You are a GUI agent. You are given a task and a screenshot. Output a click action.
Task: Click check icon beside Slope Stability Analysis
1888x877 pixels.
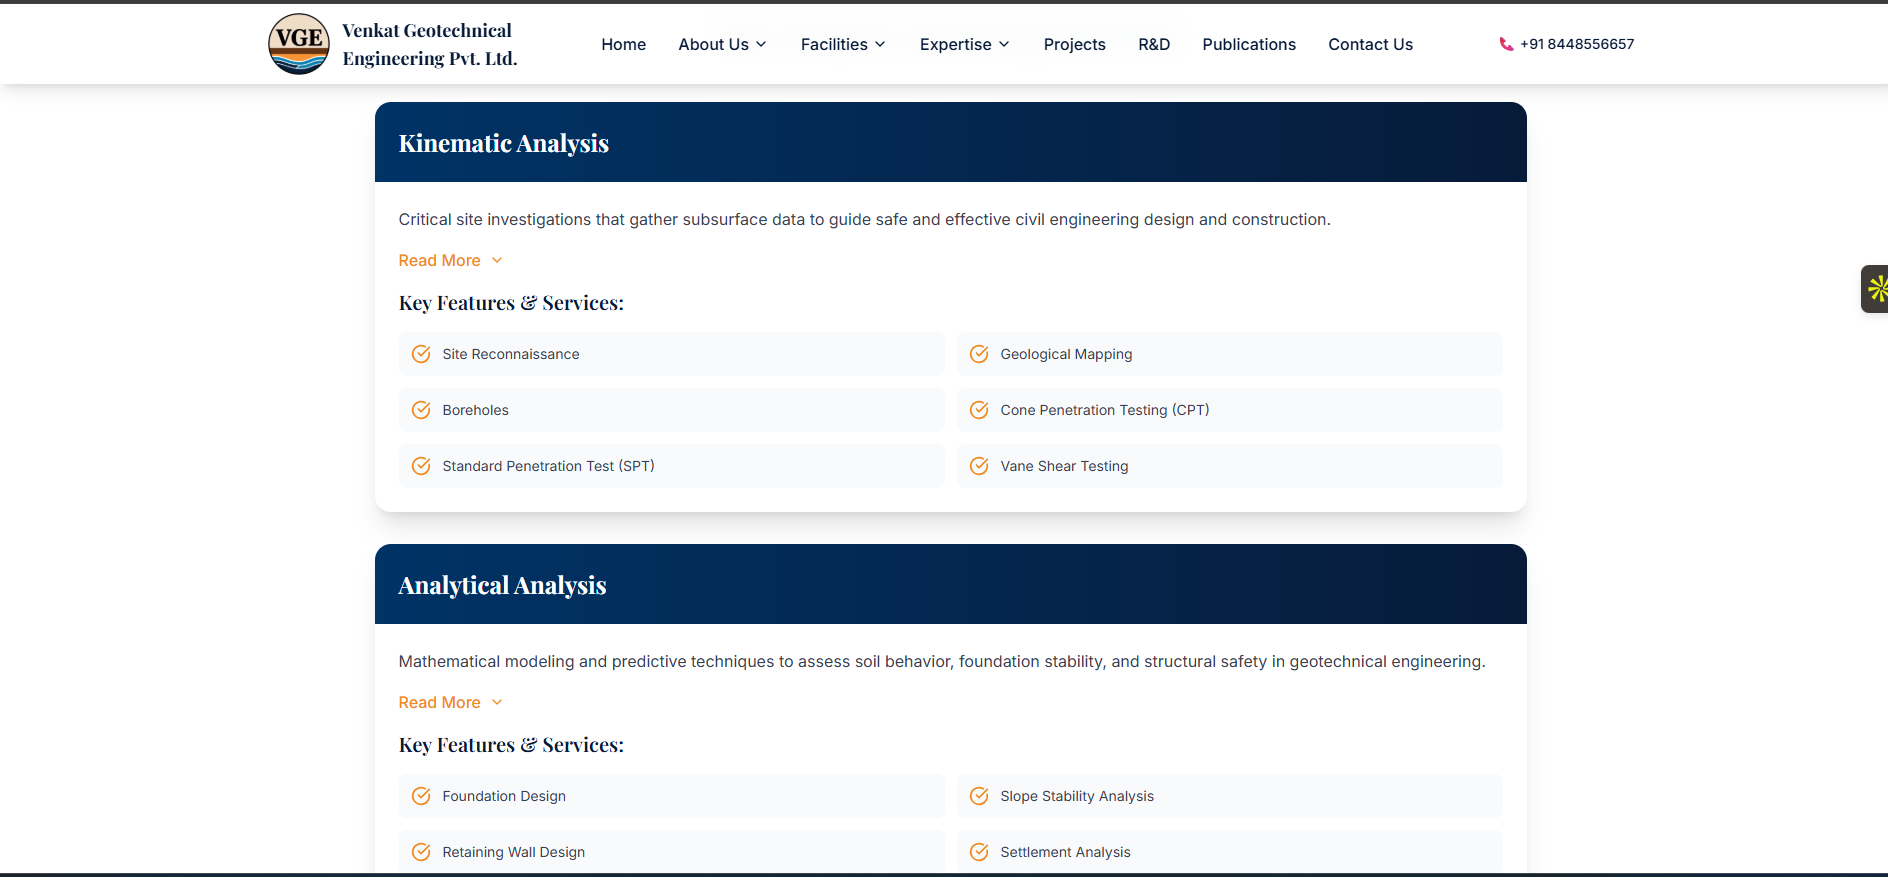pyautogui.click(x=979, y=796)
